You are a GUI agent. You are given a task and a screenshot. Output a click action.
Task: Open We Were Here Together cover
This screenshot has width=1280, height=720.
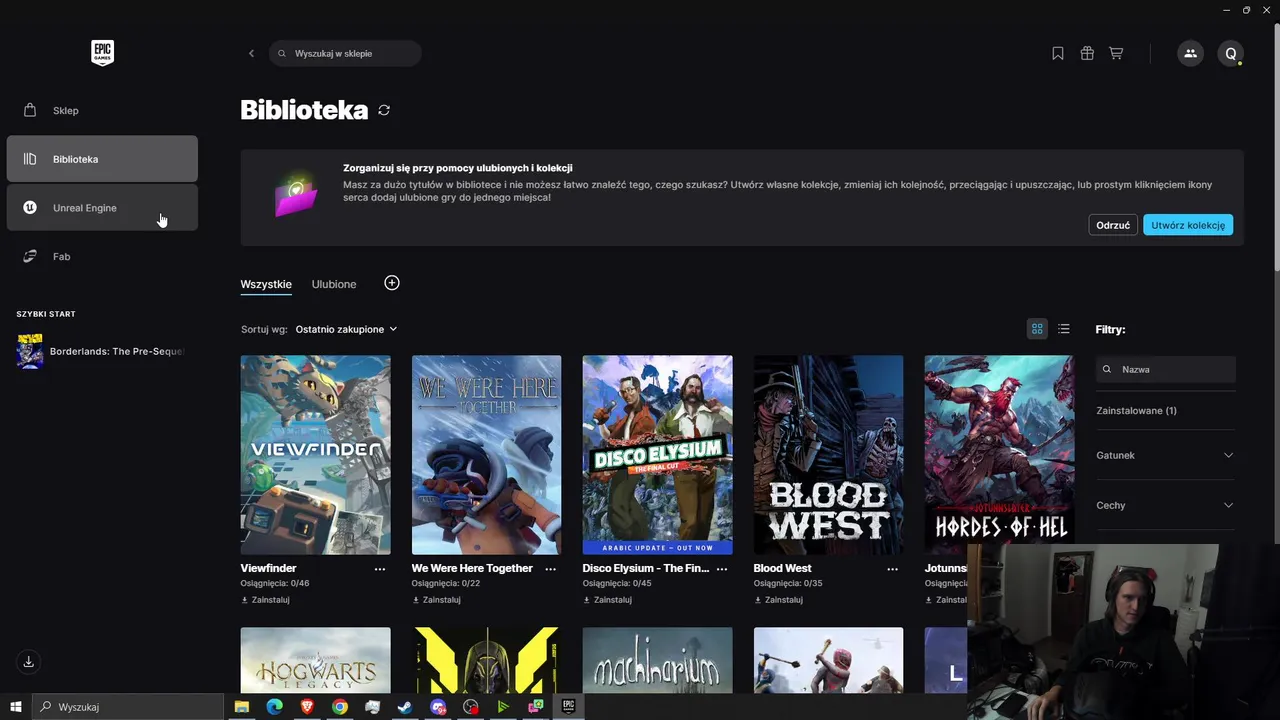[x=487, y=455]
